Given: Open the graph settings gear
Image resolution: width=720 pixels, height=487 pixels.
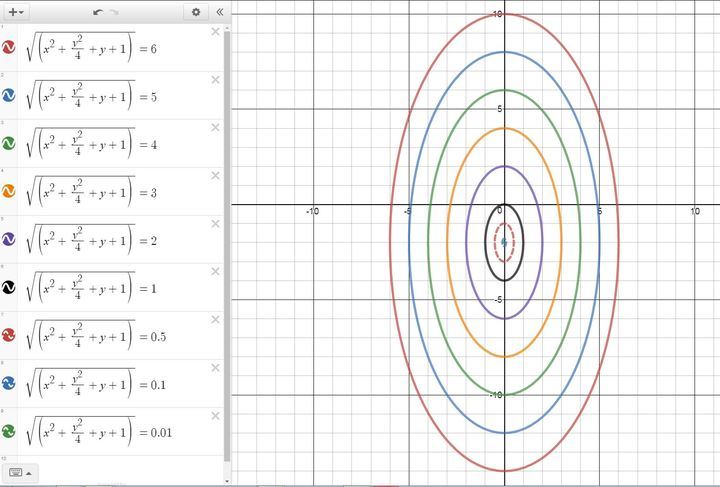Looking at the screenshot, I should (196, 12).
